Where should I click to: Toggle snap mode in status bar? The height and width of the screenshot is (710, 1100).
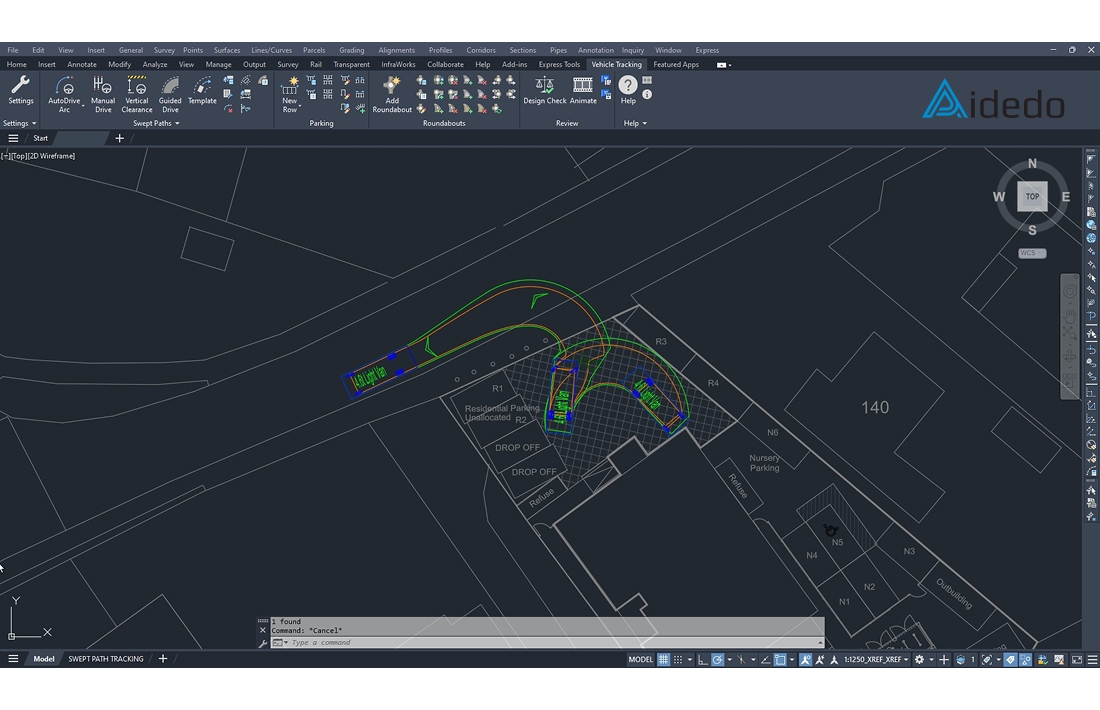click(678, 659)
